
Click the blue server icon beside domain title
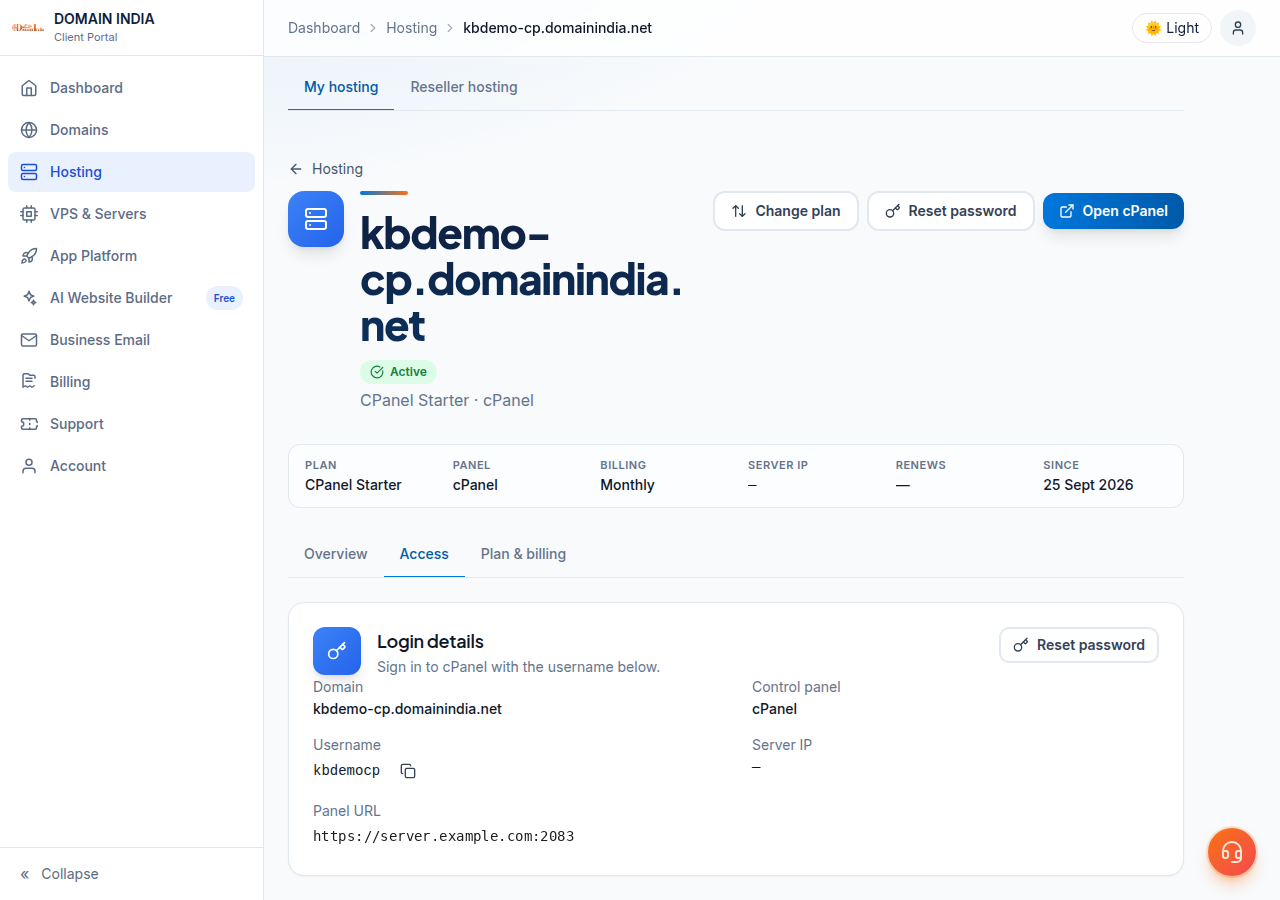316,219
